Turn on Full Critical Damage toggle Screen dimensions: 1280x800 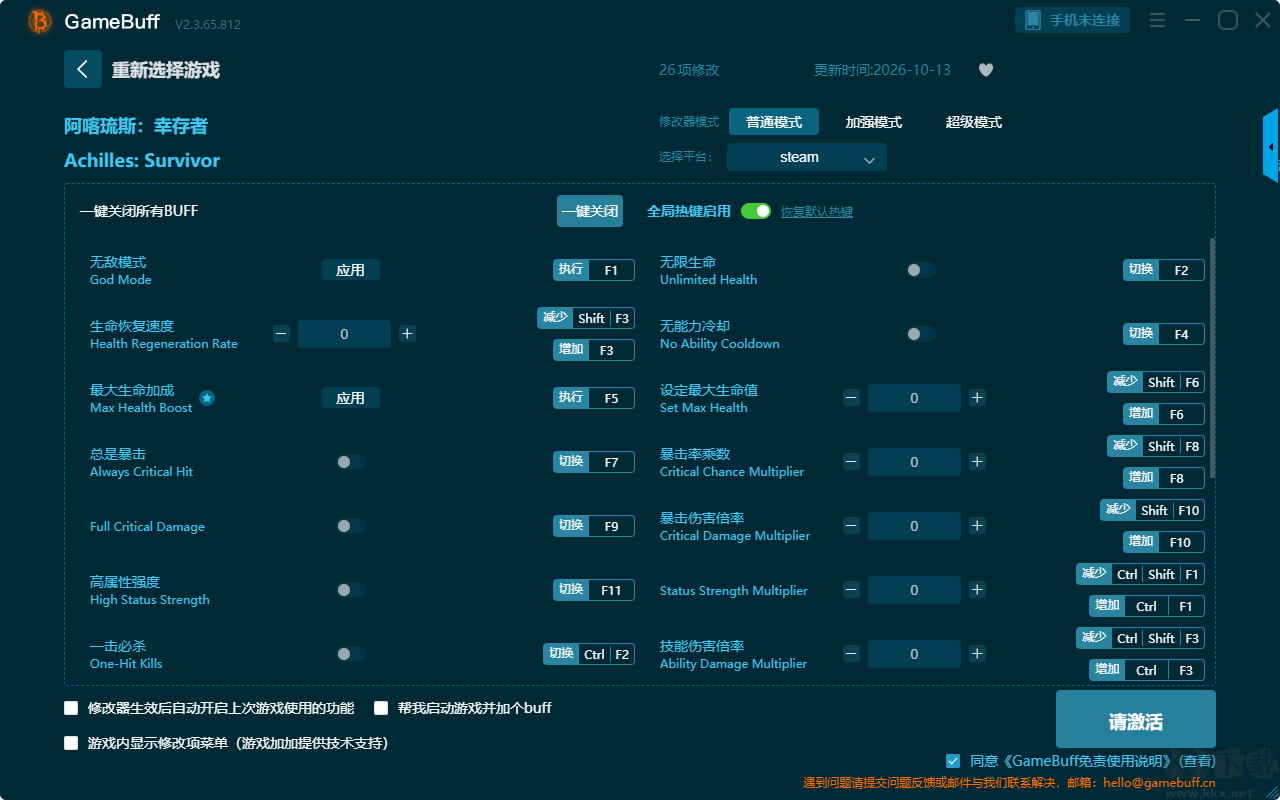350,526
